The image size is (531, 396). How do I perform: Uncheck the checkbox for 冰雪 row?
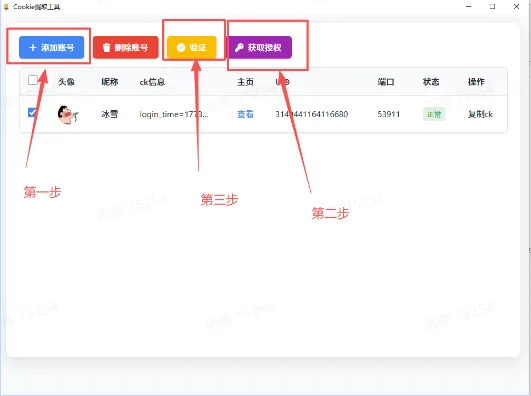[x=33, y=112]
